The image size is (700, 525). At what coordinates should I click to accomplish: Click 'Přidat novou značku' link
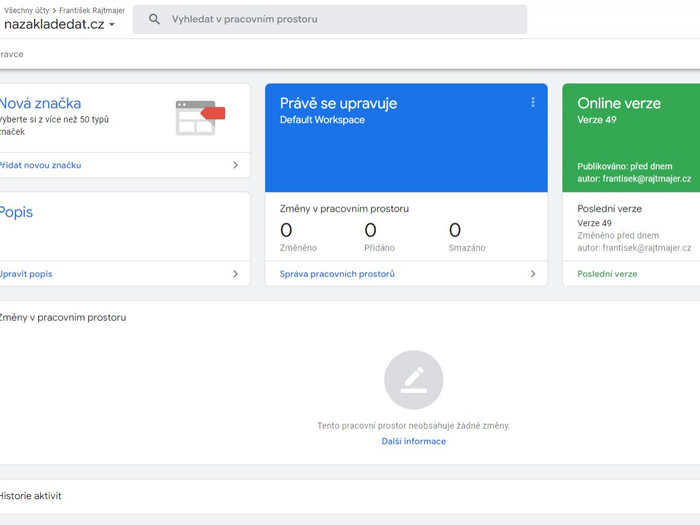pyautogui.click(x=41, y=165)
